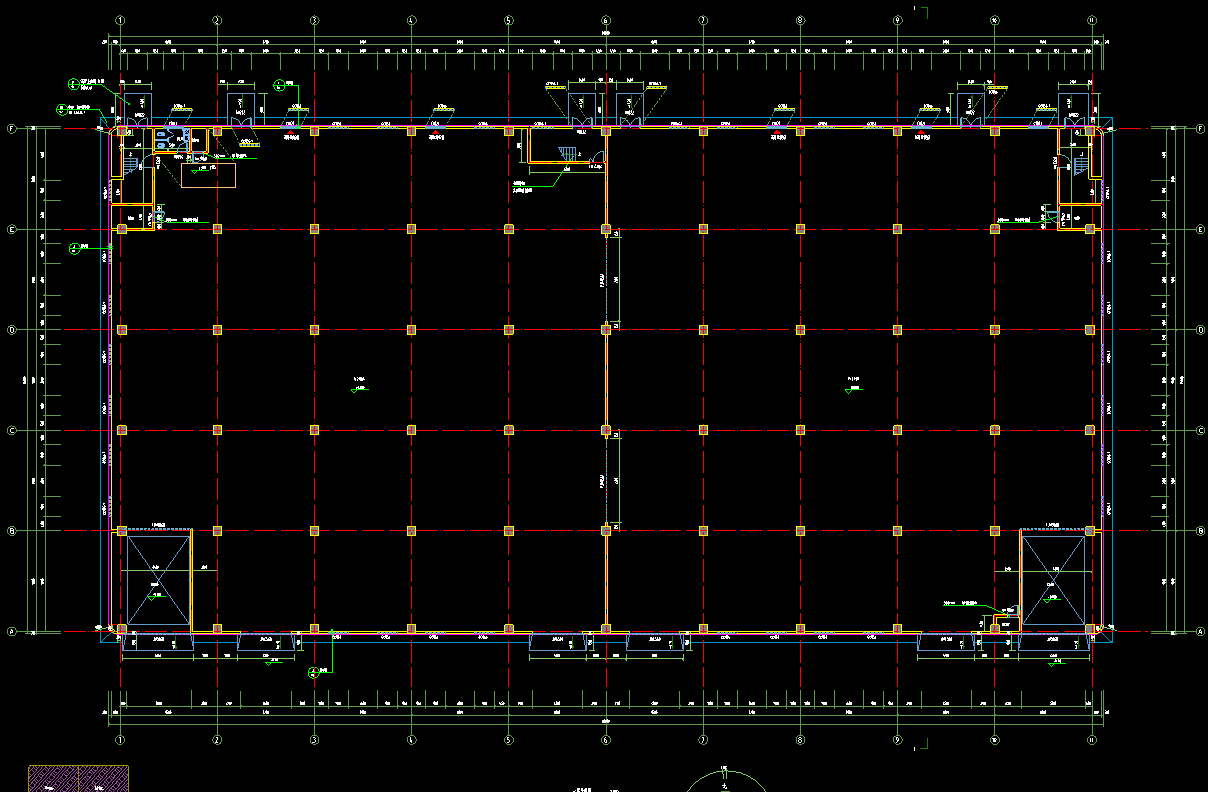Click the north arrow symbol at bottom
The width and height of the screenshot is (1208, 792).
tap(724, 778)
